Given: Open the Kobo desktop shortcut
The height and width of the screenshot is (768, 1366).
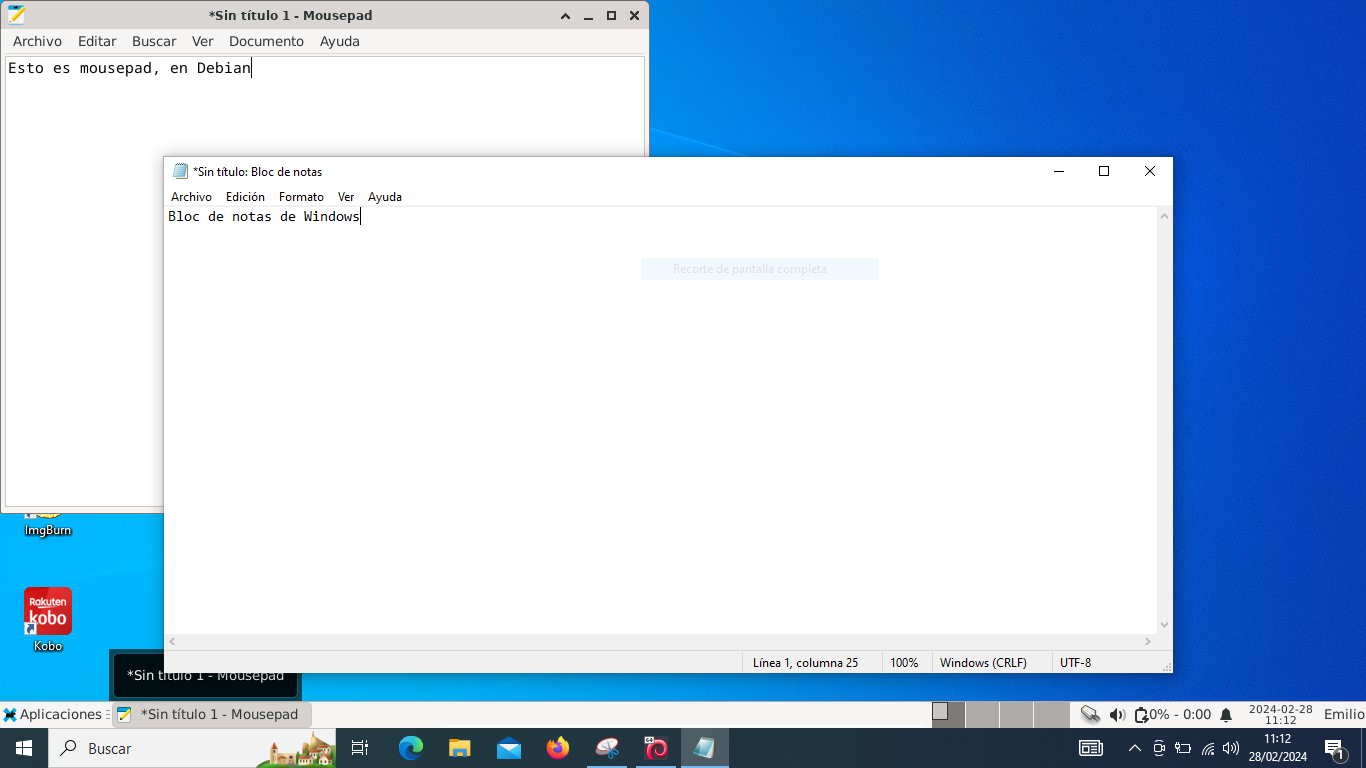Looking at the screenshot, I should (48, 619).
